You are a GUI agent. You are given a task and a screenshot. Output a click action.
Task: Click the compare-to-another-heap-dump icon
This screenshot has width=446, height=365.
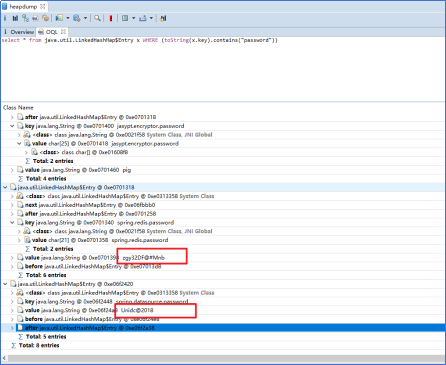tap(163, 18)
